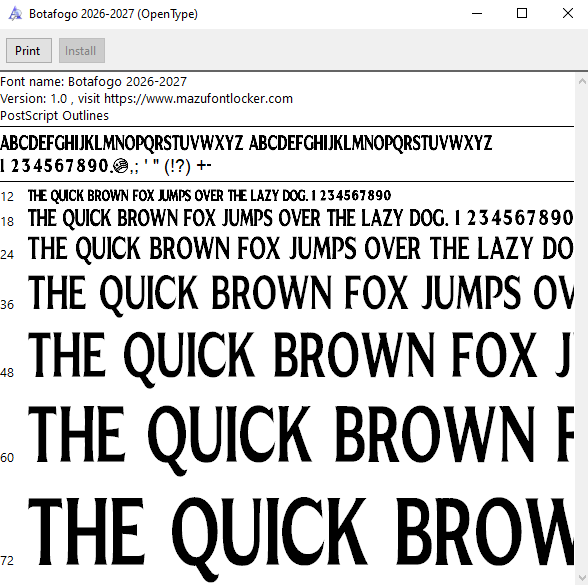Click the 18-point quick brown fox sample
This screenshot has width=588, height=585.
pos(301,218)
